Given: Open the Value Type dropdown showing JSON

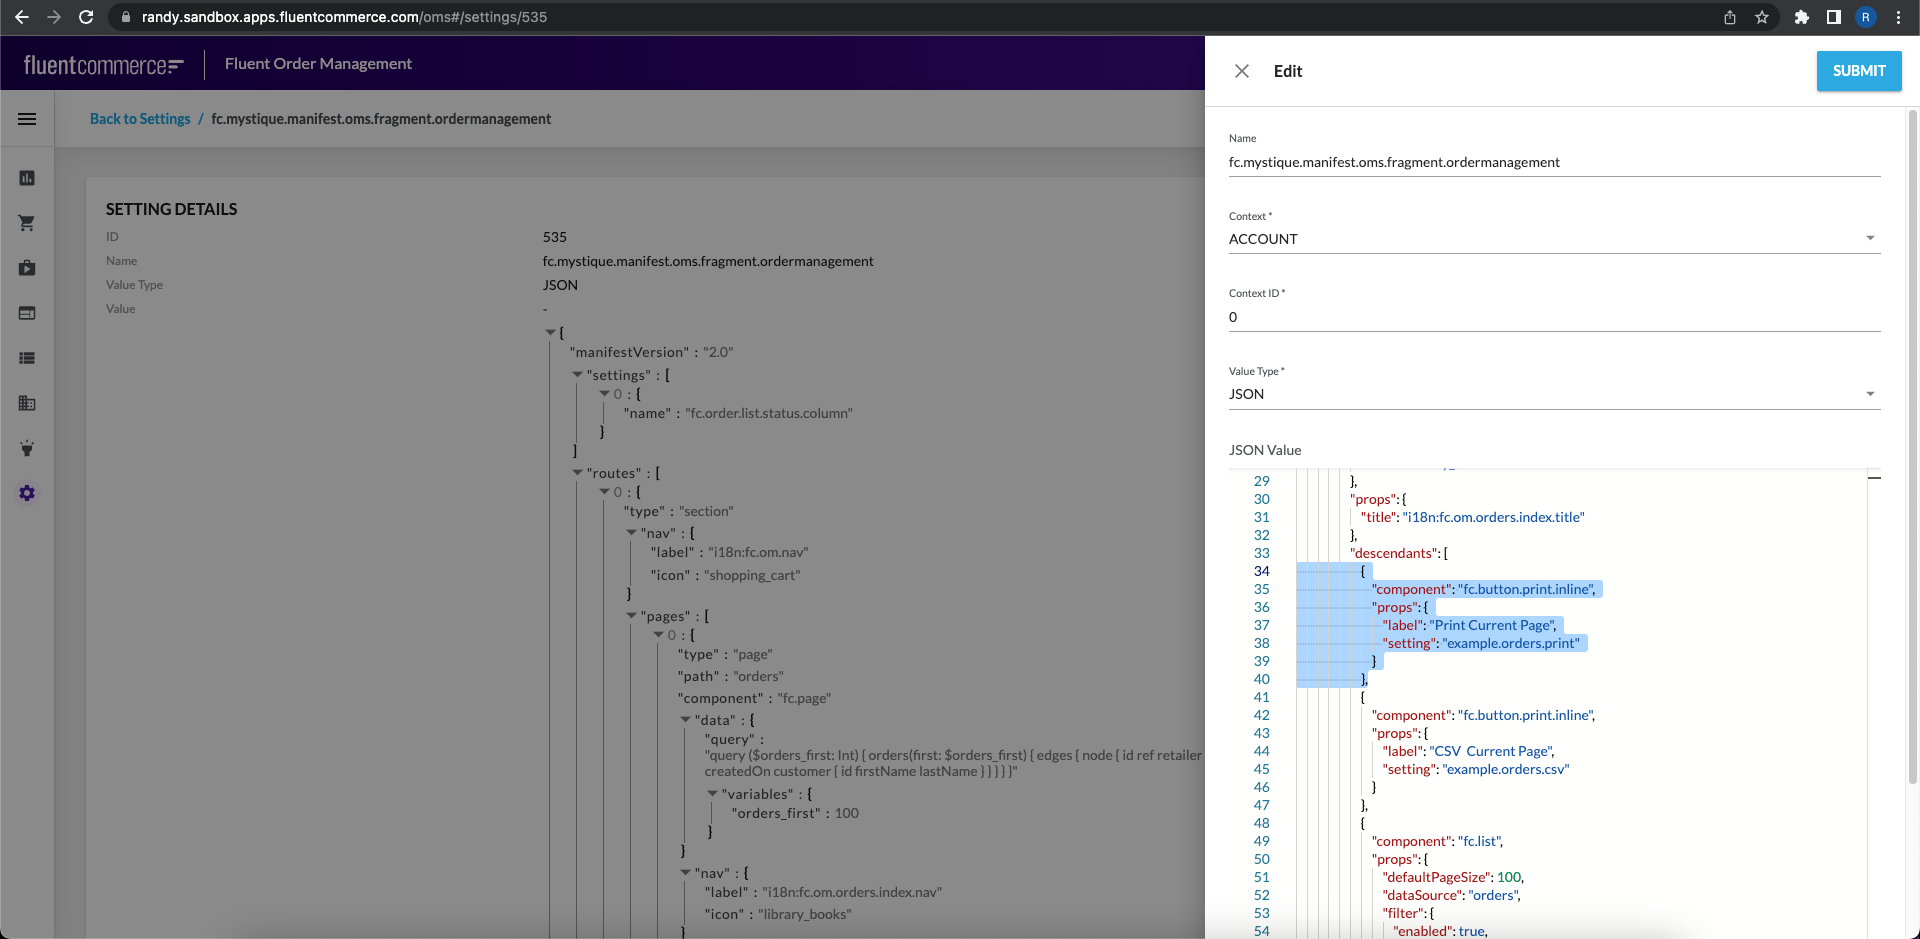Looking at the screenshot, I should pyautogui.click(x=1554, y=394).
